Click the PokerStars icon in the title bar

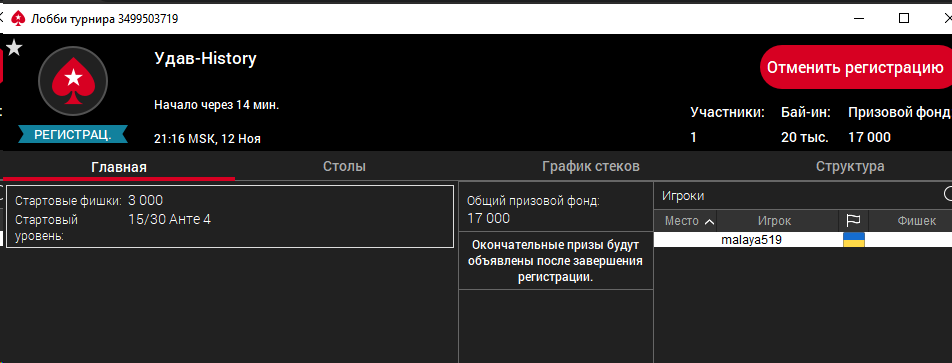coord(18,19)
